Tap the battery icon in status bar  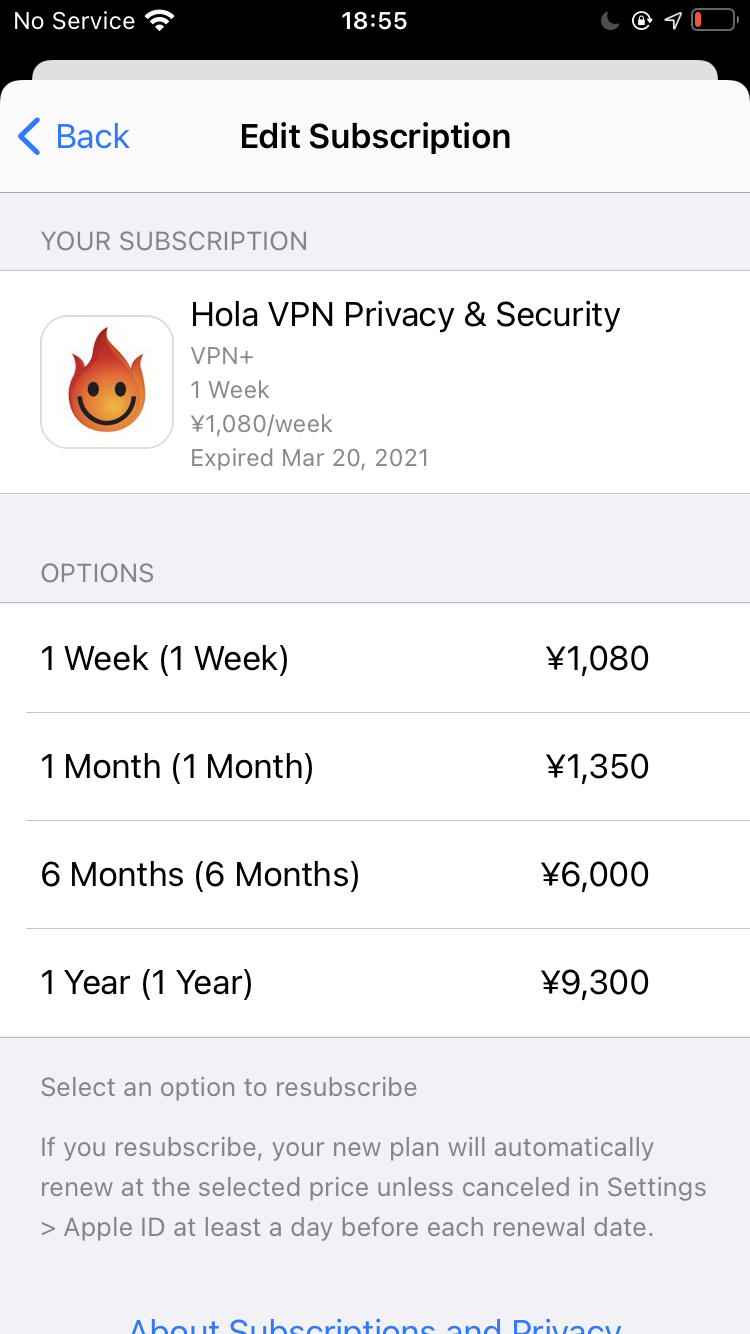pyautogui.click(x=713, y=20)
